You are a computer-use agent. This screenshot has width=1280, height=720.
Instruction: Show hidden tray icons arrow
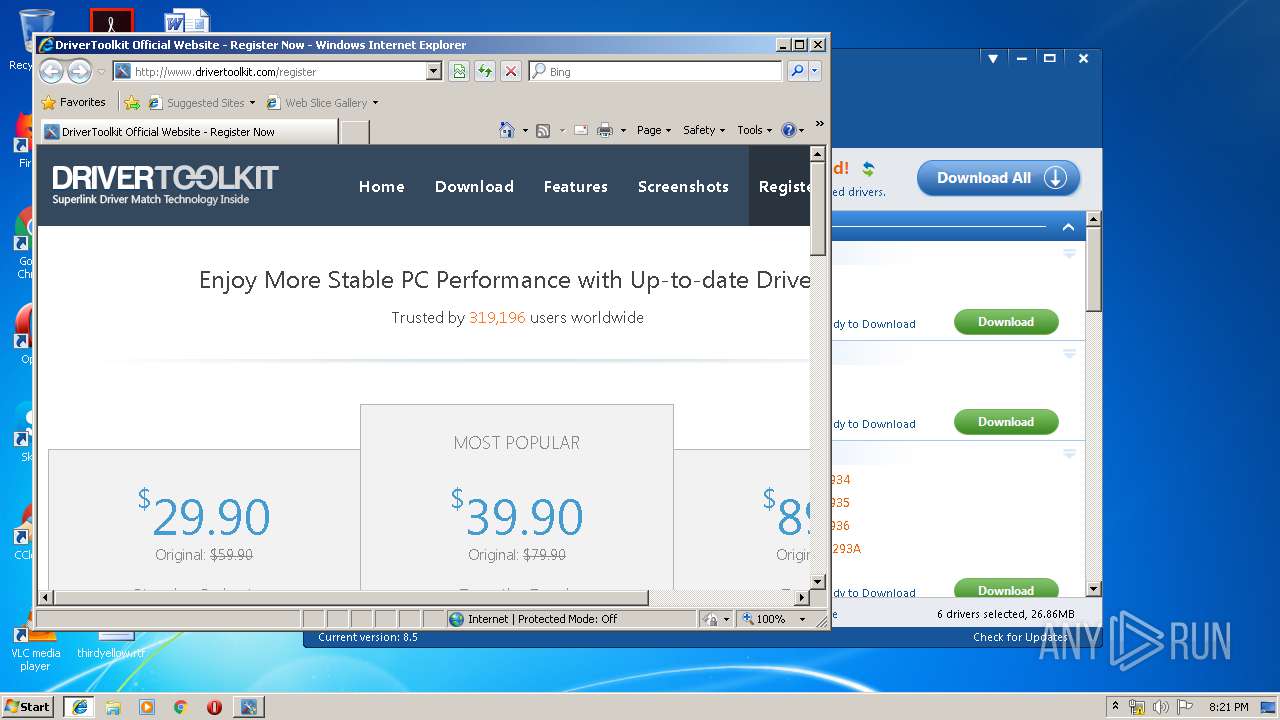[1116, 707]
